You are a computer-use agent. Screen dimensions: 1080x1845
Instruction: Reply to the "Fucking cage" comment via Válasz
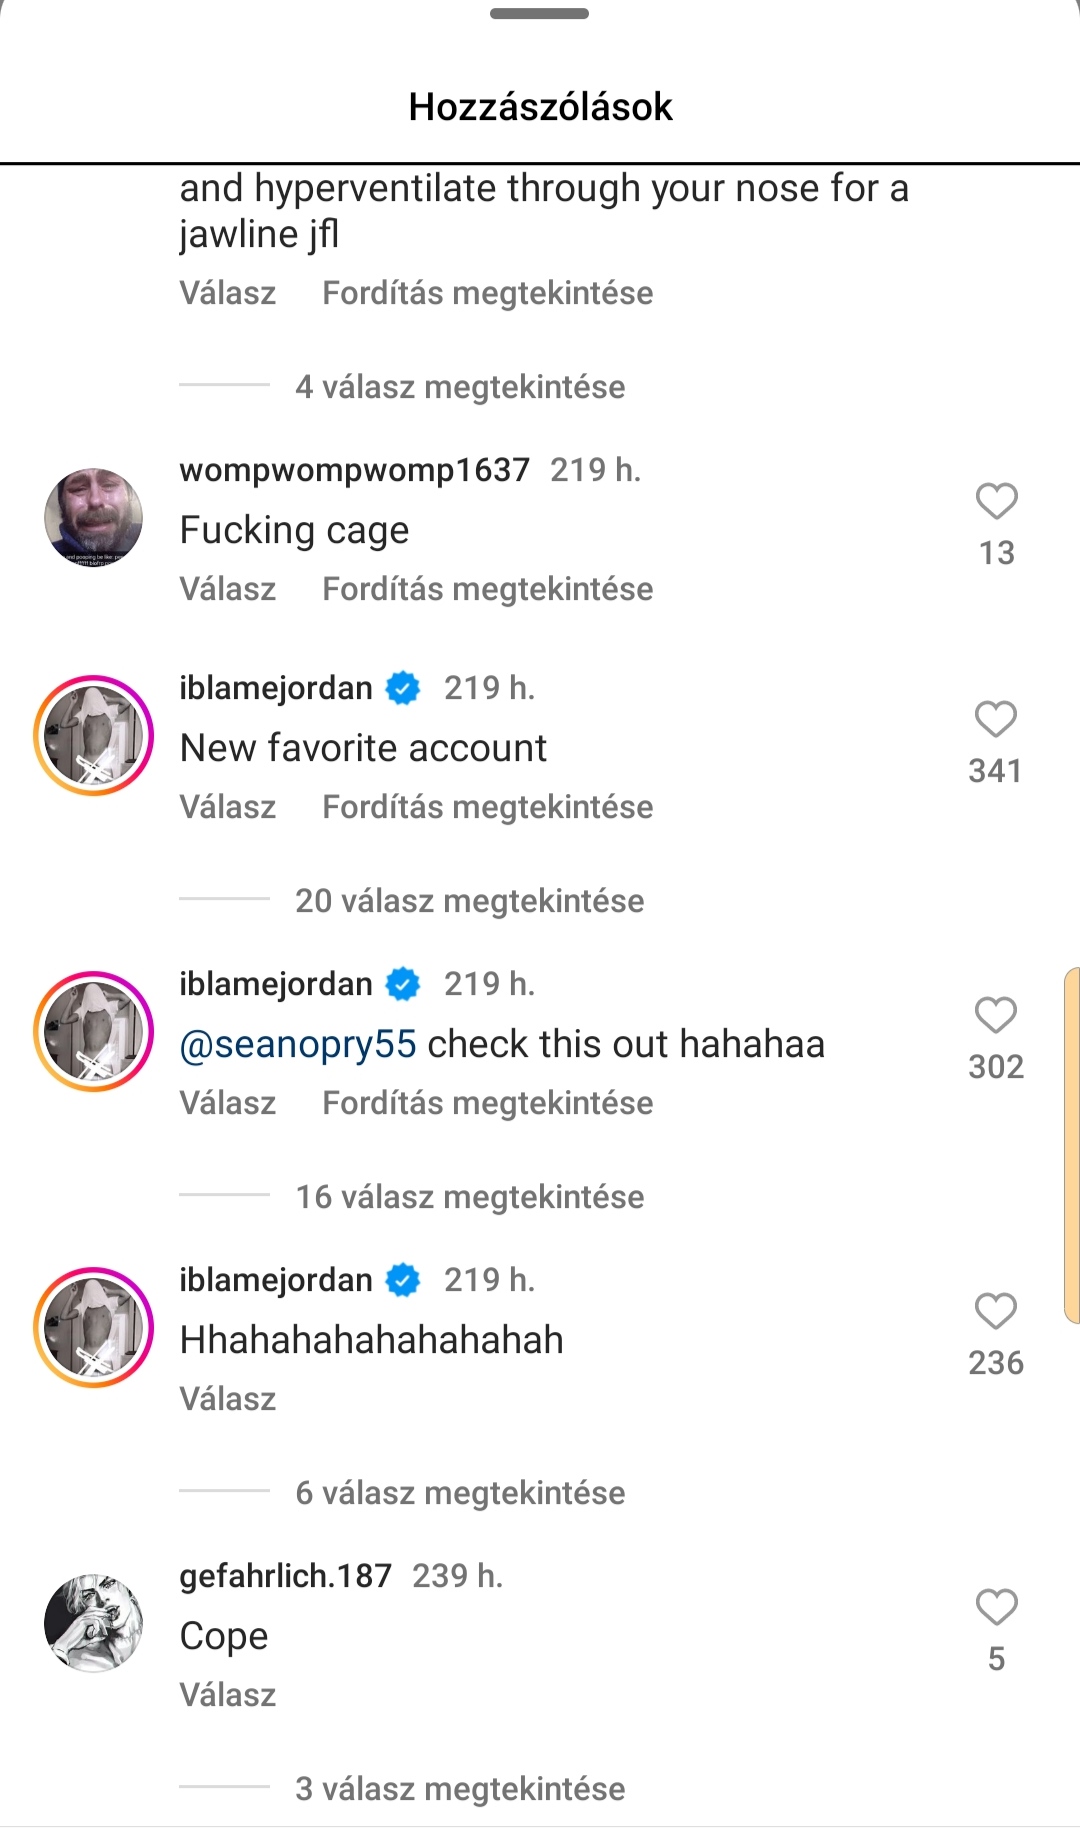point(228,589)
